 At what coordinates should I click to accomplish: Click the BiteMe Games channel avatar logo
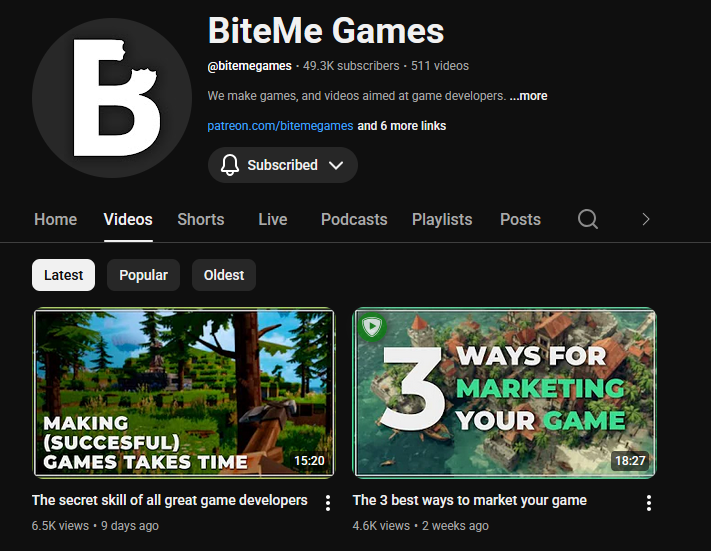[112, 98]
